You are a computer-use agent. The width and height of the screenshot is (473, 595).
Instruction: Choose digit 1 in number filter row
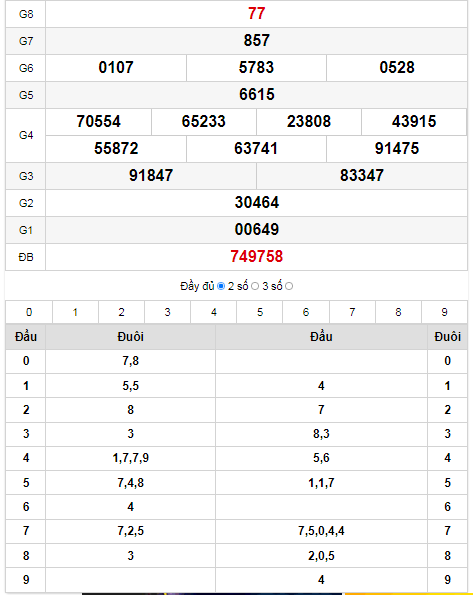[x=75, y=312]
